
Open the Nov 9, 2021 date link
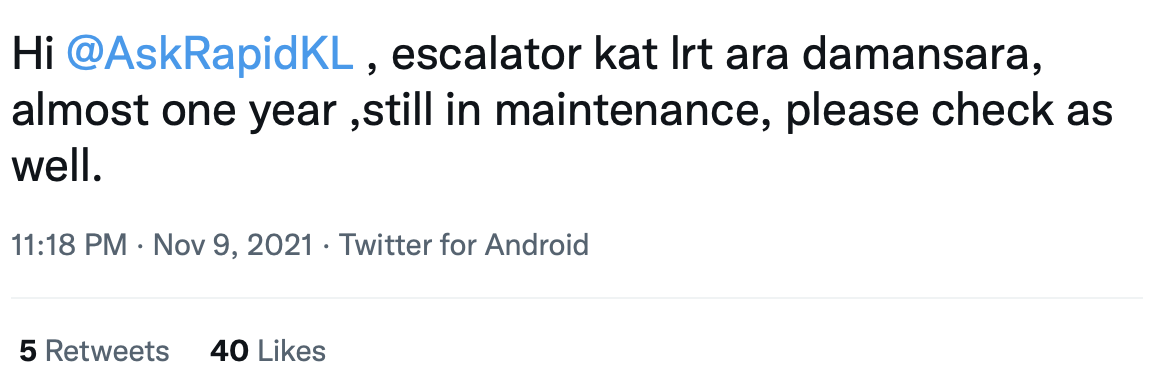pyautogui.click(x=233, y=245)
